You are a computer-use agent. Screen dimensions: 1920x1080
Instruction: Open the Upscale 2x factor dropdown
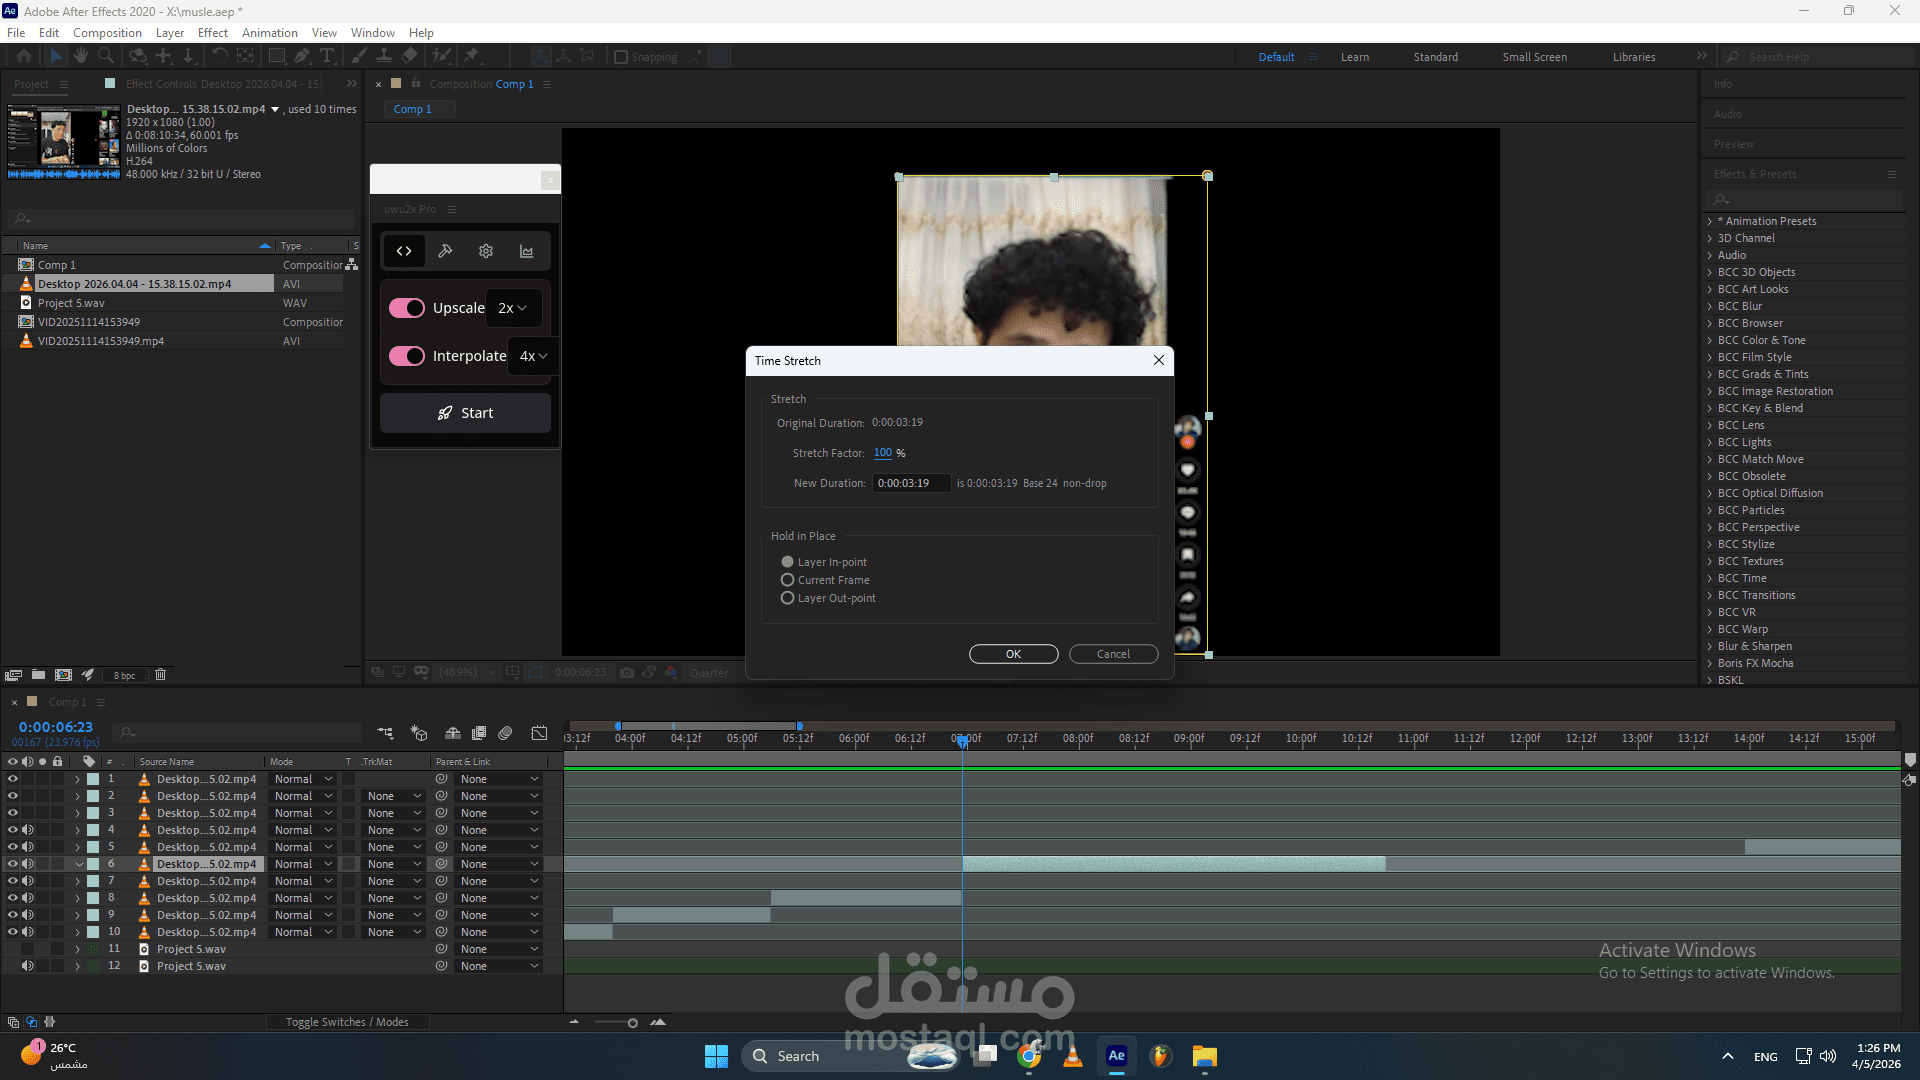click(x=513, y=308)
